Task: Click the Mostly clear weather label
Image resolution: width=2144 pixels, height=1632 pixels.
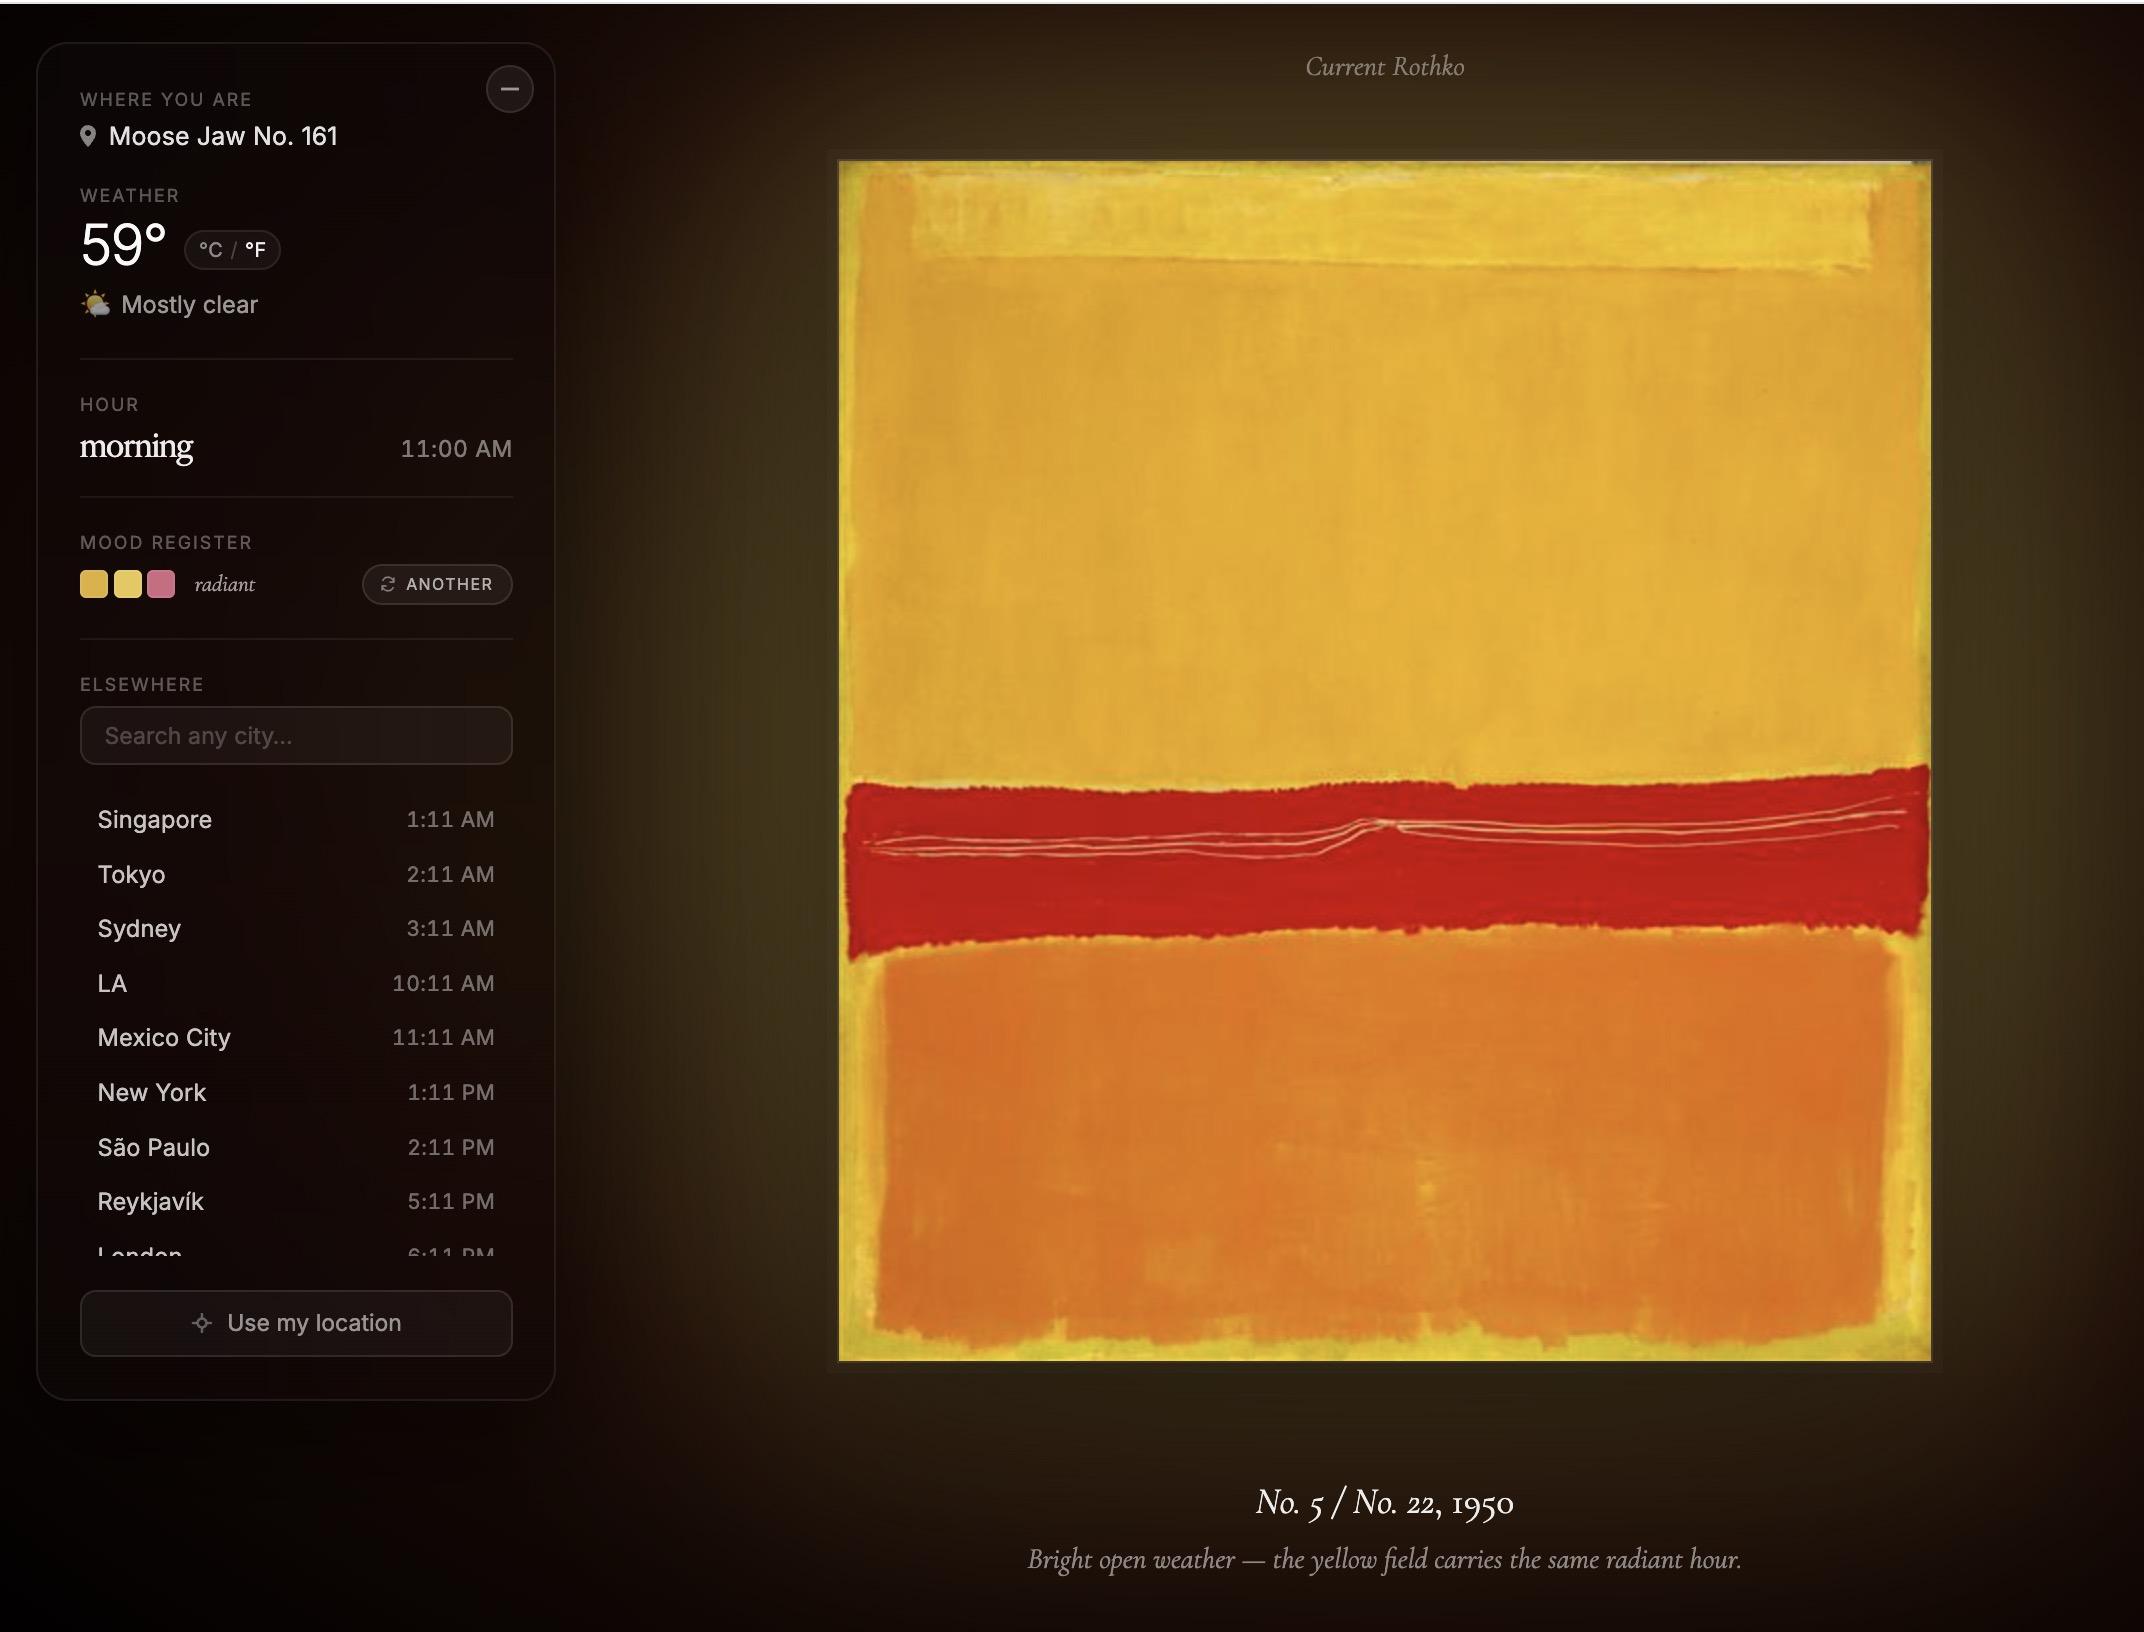Action: (x=189, y=305)
